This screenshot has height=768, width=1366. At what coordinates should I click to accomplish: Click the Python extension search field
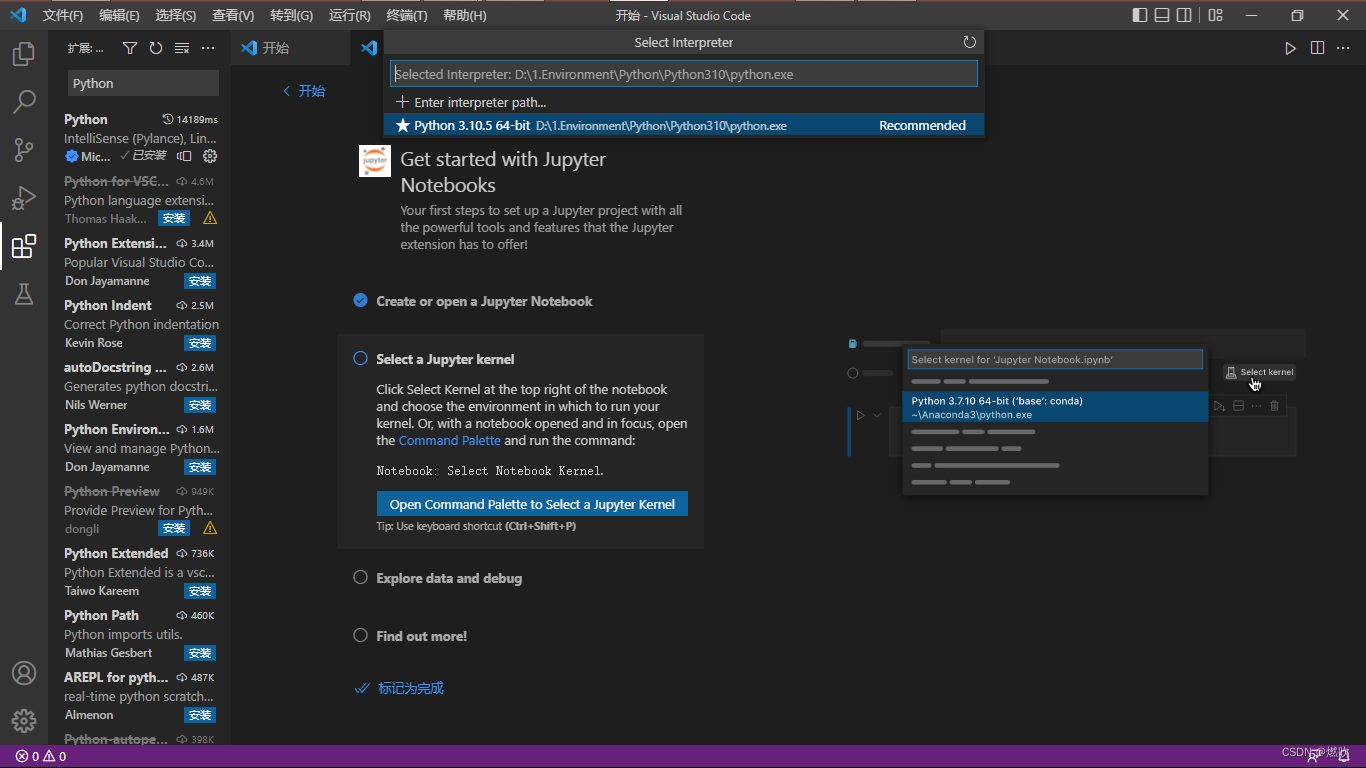pos(142,83)
